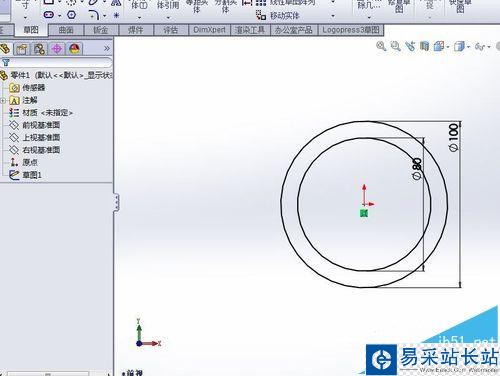This screenshot has height=376, width=500.
Task: Switch to the 钣金 sheet metal tab
Action: (101, 30)
